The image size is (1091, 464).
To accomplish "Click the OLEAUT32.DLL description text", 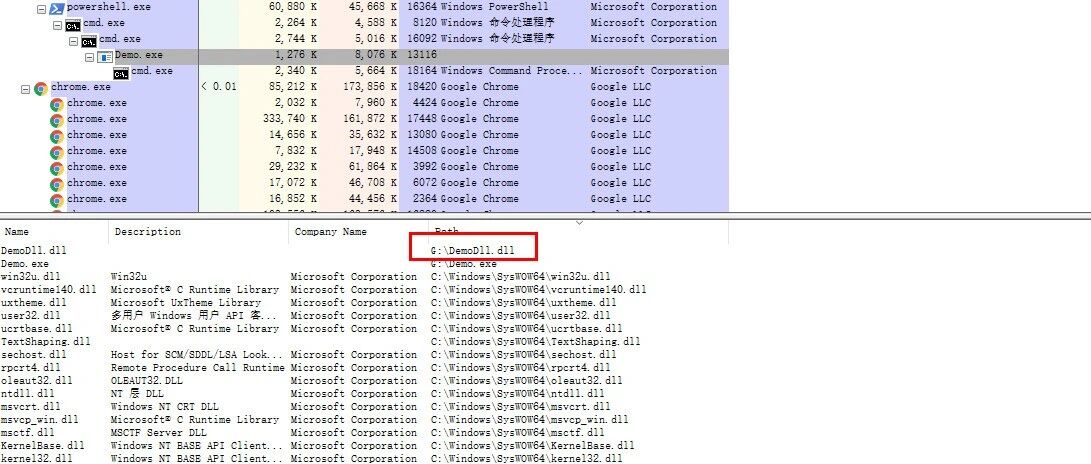I will click(x=147, y=381).
